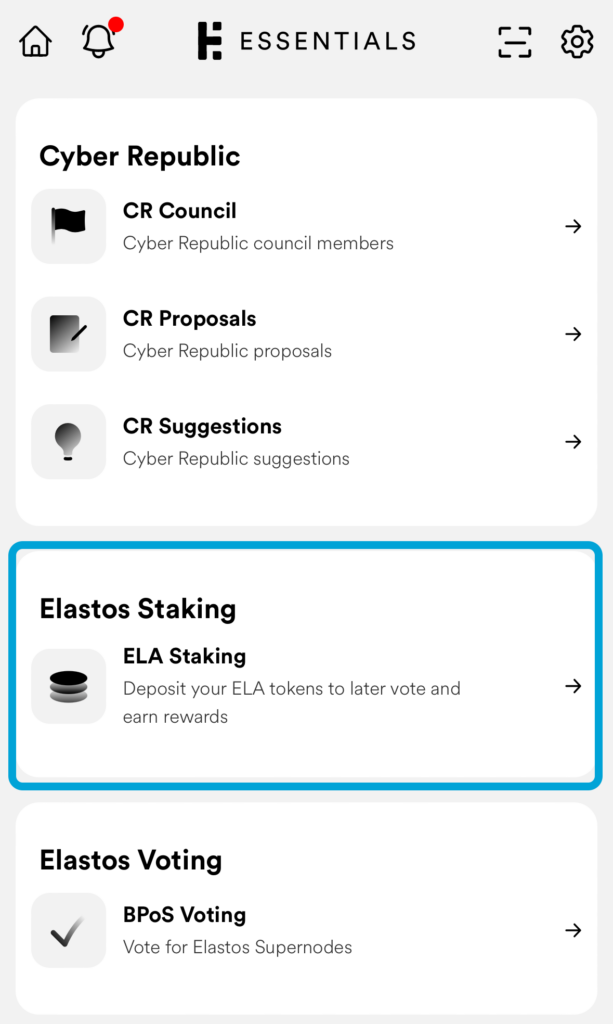Tap the flag icon for CR Council
This screenshot has height=1024, width=613.
point(68,226)
